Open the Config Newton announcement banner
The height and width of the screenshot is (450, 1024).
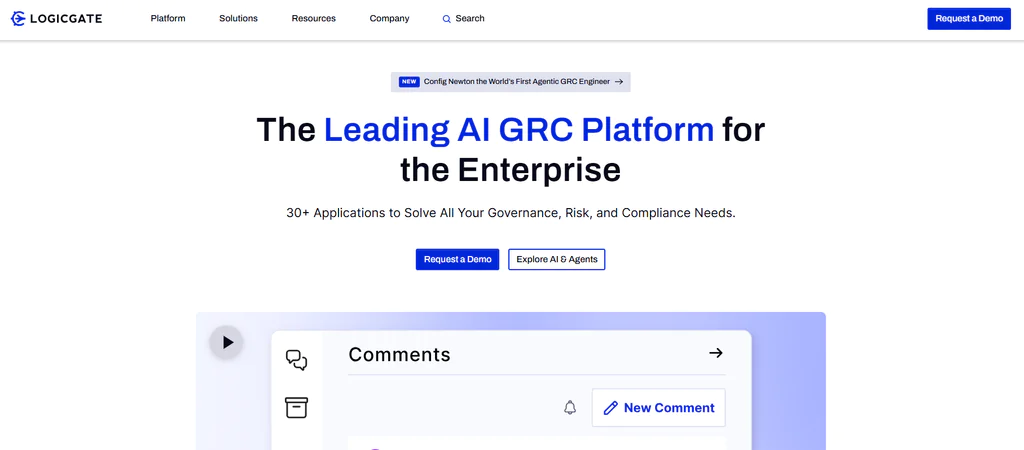pos(511,82)
